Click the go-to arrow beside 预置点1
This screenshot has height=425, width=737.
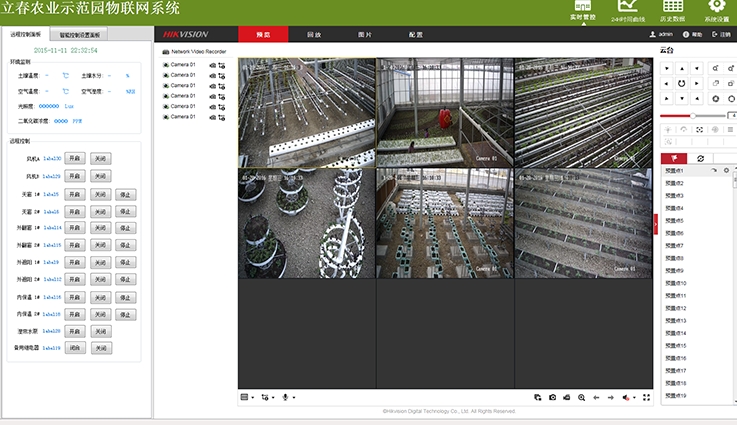(x=714, y=171)
